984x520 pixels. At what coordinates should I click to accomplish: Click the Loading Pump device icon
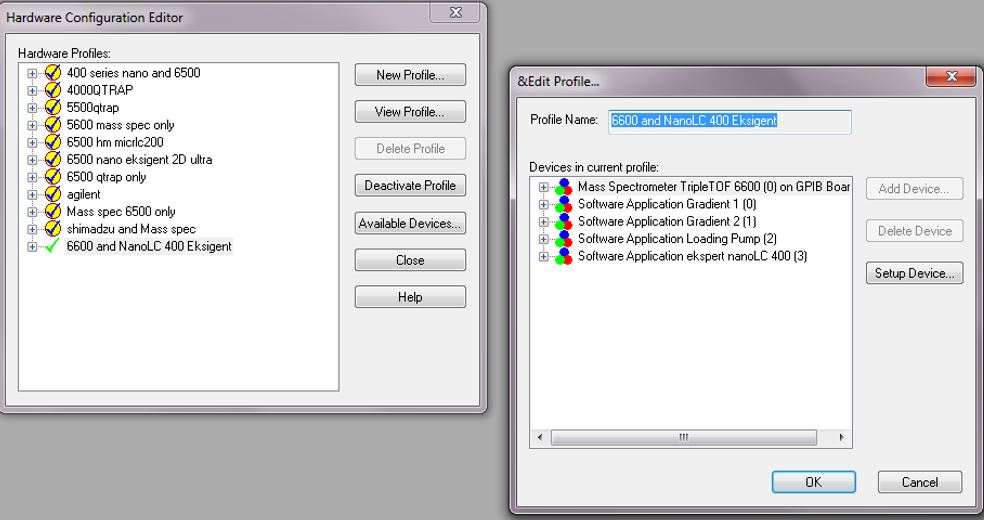coord(565,239)
